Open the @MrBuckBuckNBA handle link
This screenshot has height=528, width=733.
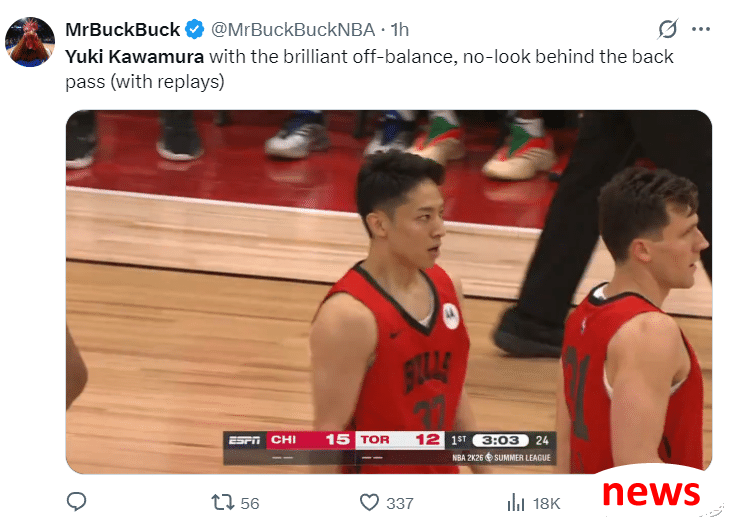pyautogui.click(x=293, y=29)
